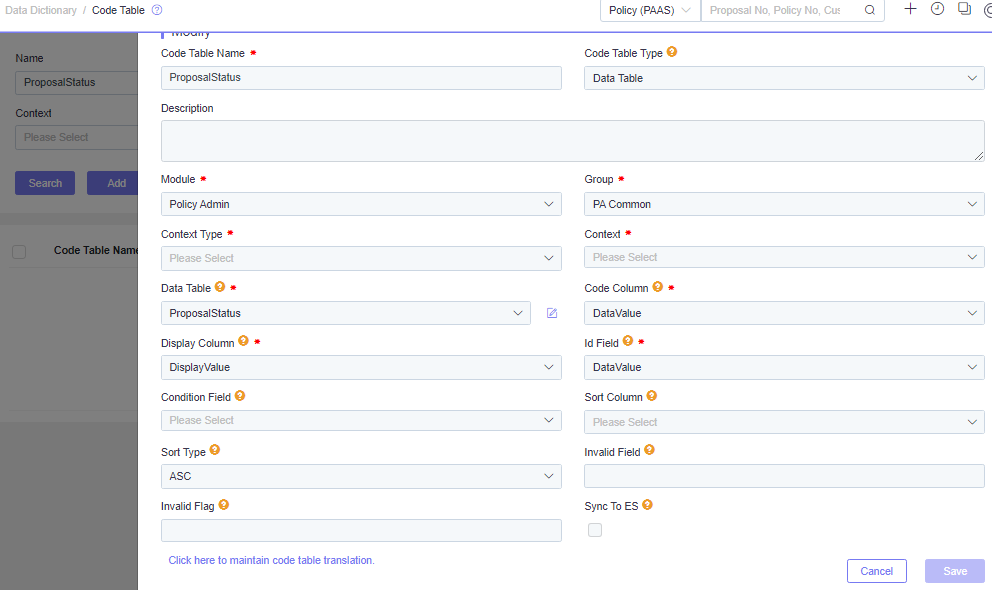The height and width of the screenshot is (590, 992).
Task: Open the Context Type dropdown
Action: [361, 258]
